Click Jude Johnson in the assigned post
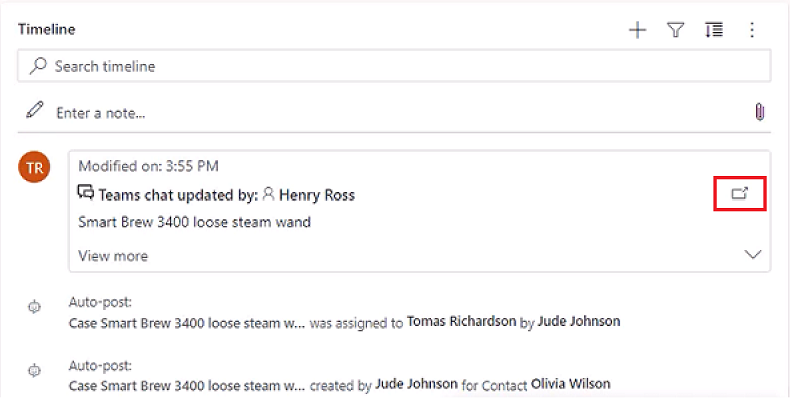The width and height of the screenshot is (790, 400). point(578,322)
